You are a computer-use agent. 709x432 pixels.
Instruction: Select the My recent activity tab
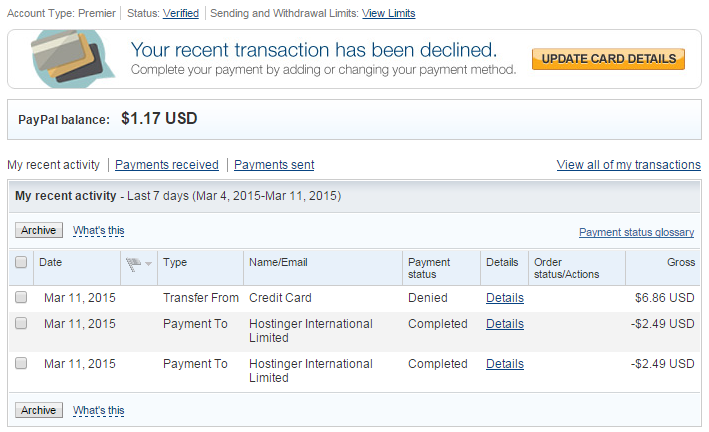[54, 165]
